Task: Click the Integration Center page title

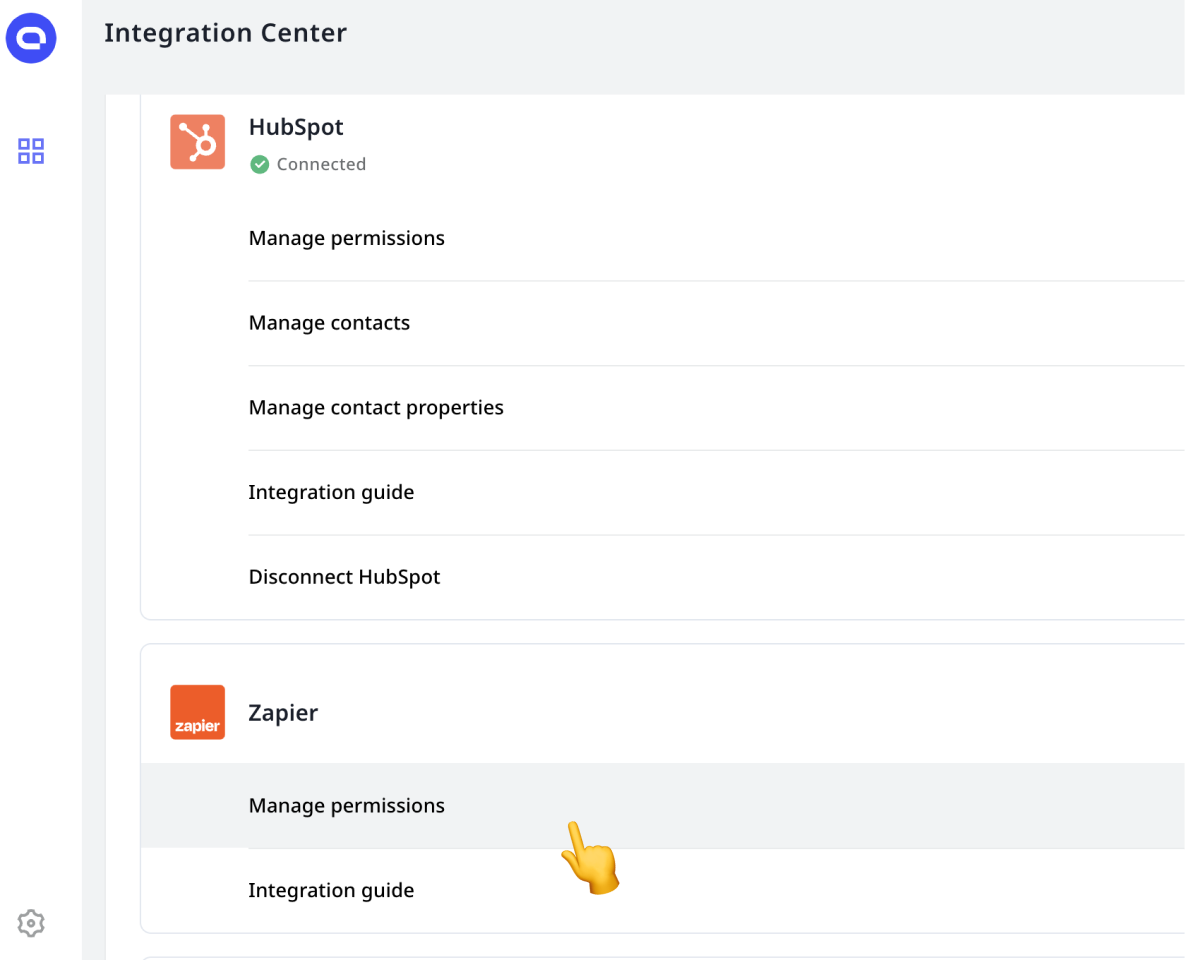Action: 225,33
